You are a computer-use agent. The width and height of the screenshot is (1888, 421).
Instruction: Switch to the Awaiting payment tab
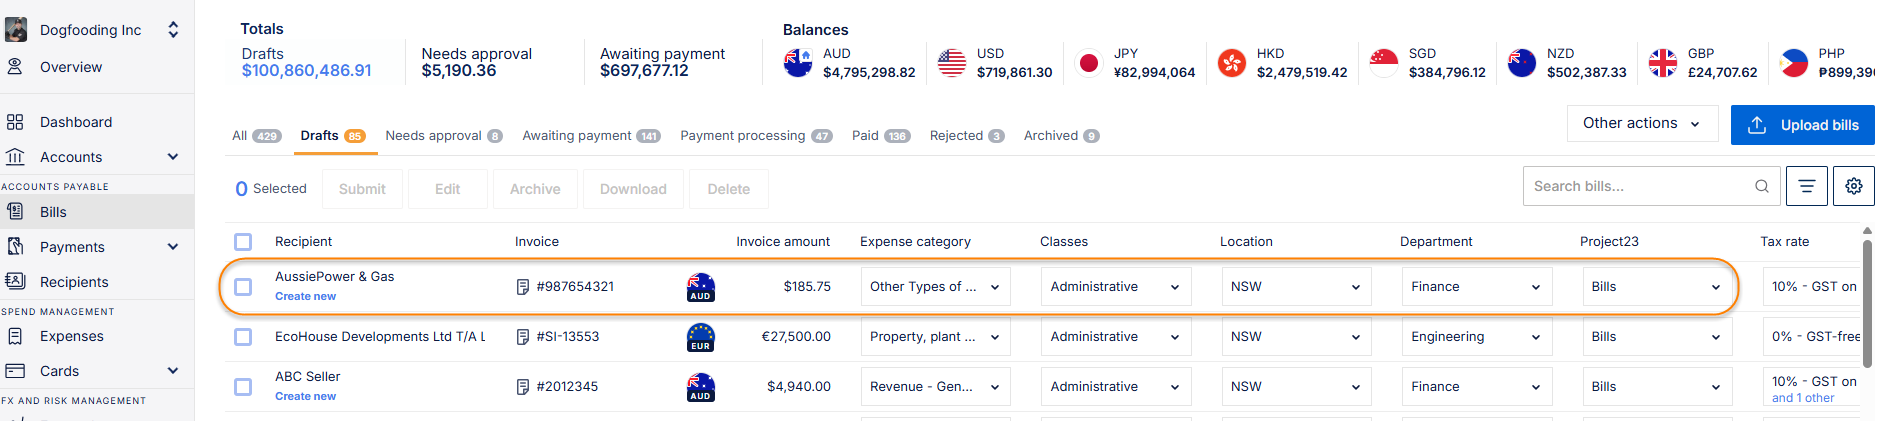point(590,136)
